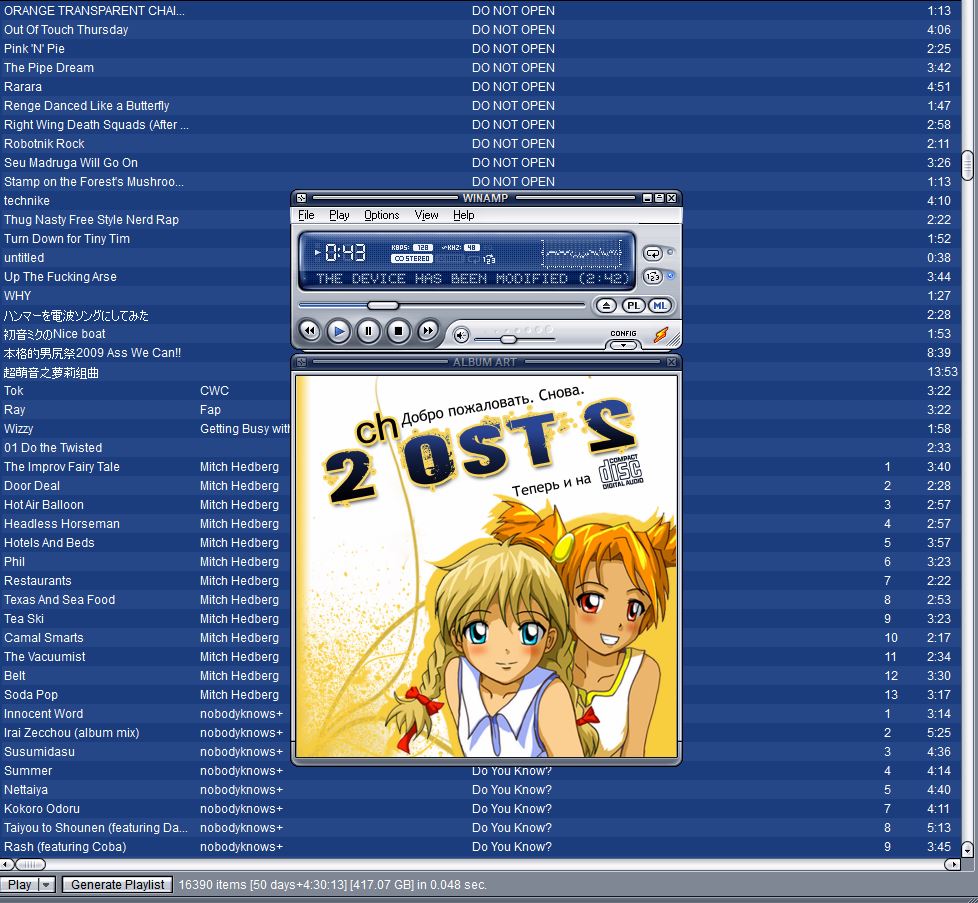Select track 'The Improv Fairy Tale'
This screenshot has height=903, width=978.
coord(62,466)
